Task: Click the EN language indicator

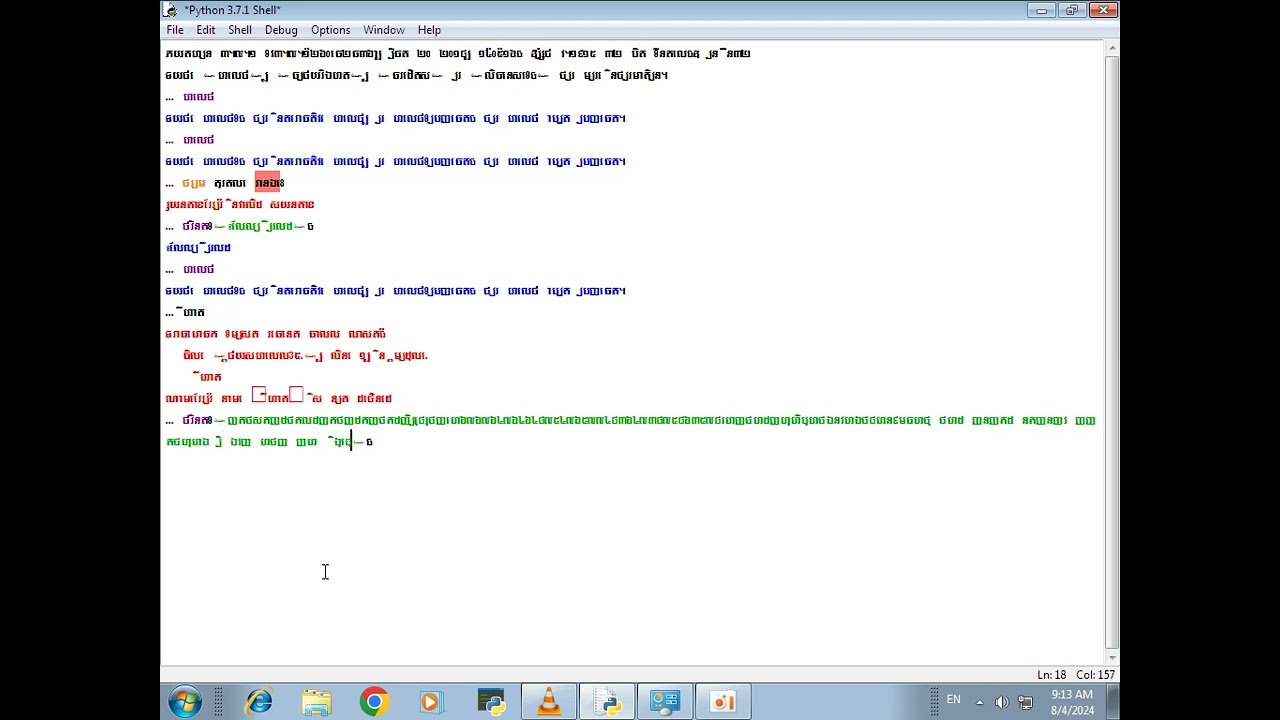Action: (x=953, y=700)
